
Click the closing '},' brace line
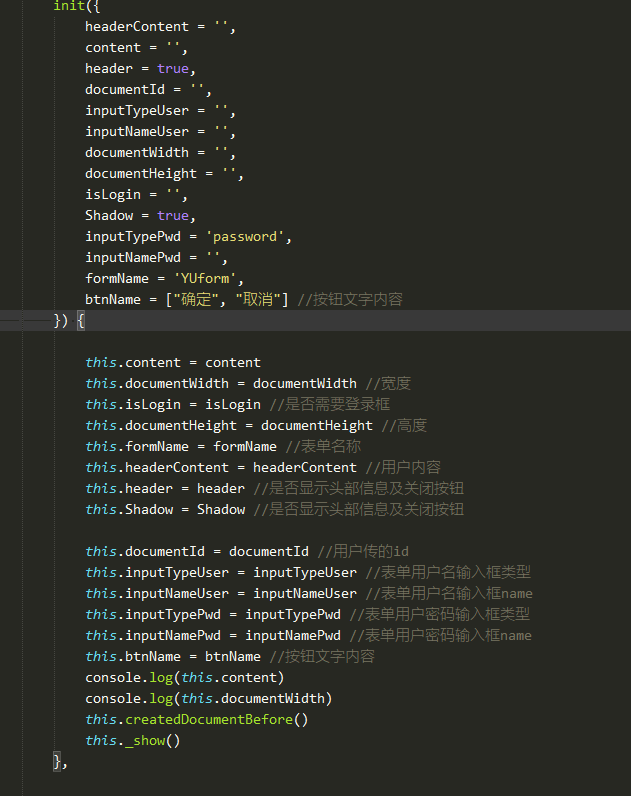(x=60, y=762)
